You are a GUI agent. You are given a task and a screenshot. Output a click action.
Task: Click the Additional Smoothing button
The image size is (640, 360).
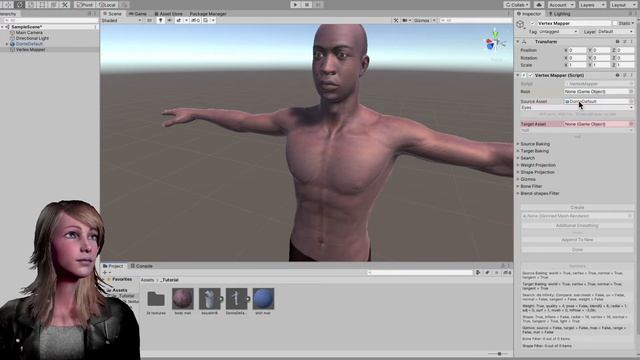(x=577, y=226)
